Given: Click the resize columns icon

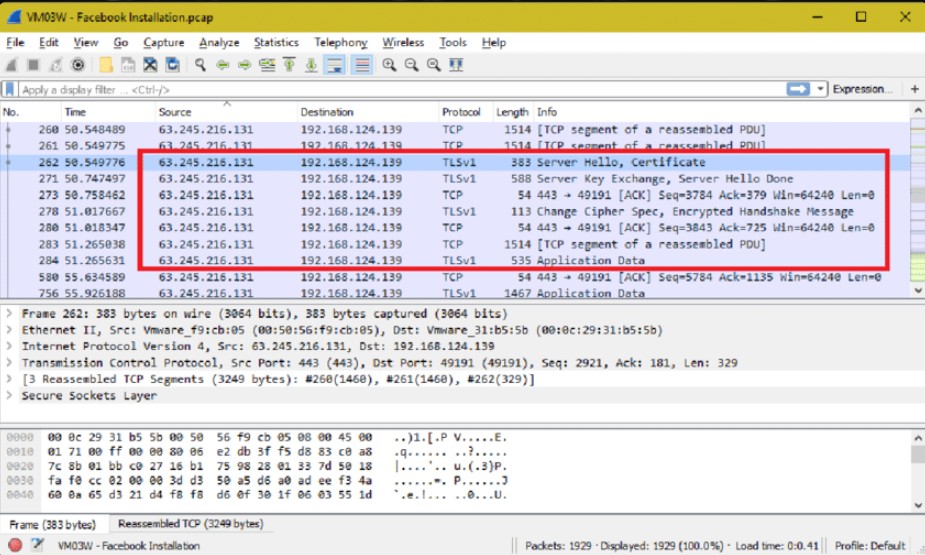Looking at the screenshot, I should coord(456,65).
